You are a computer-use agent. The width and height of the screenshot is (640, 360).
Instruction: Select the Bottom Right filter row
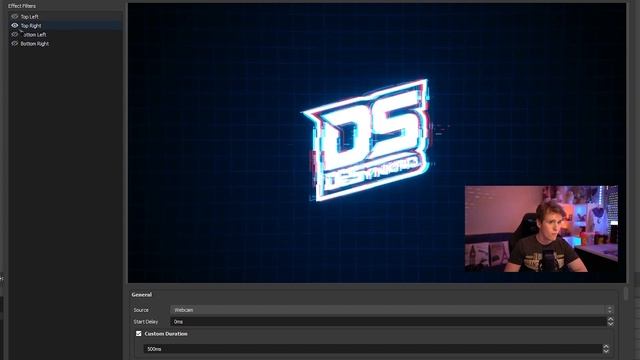pos(65,44)
